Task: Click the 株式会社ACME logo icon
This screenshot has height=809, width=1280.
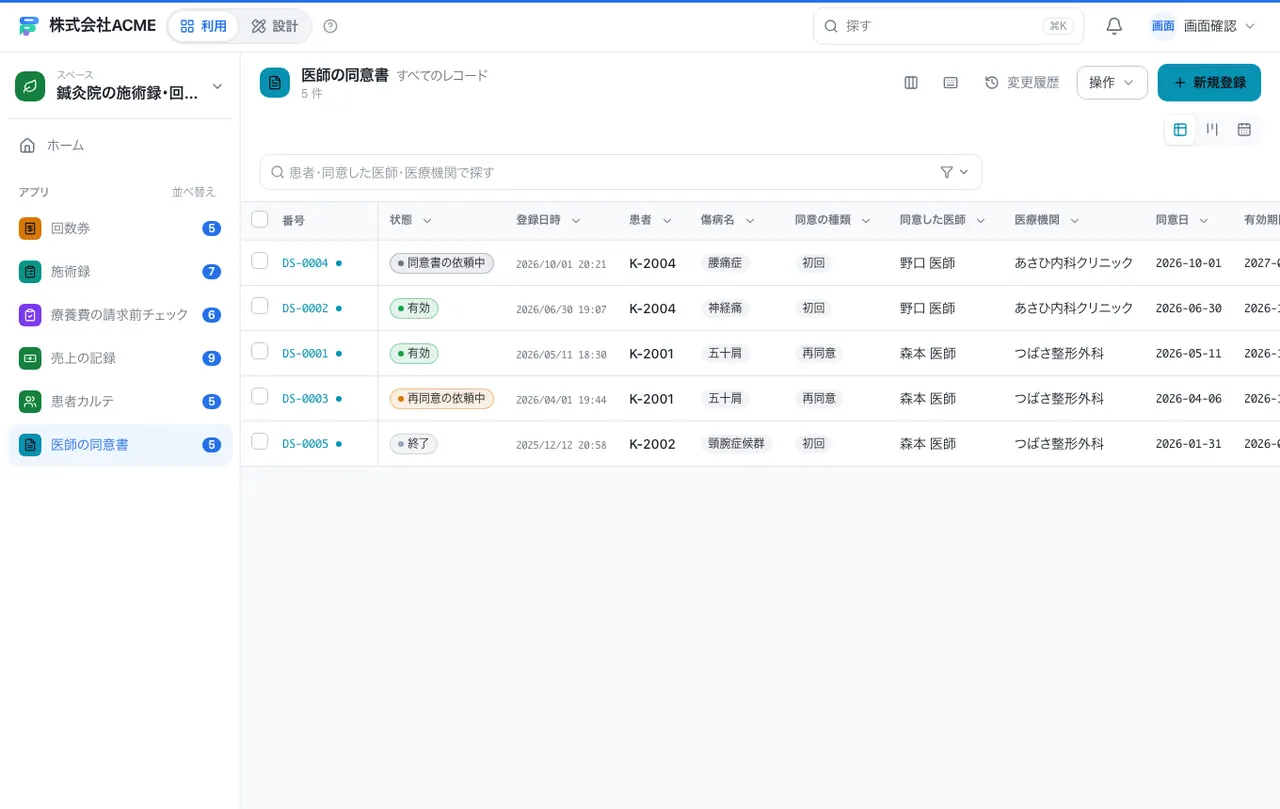Action: tap(29, 26)
